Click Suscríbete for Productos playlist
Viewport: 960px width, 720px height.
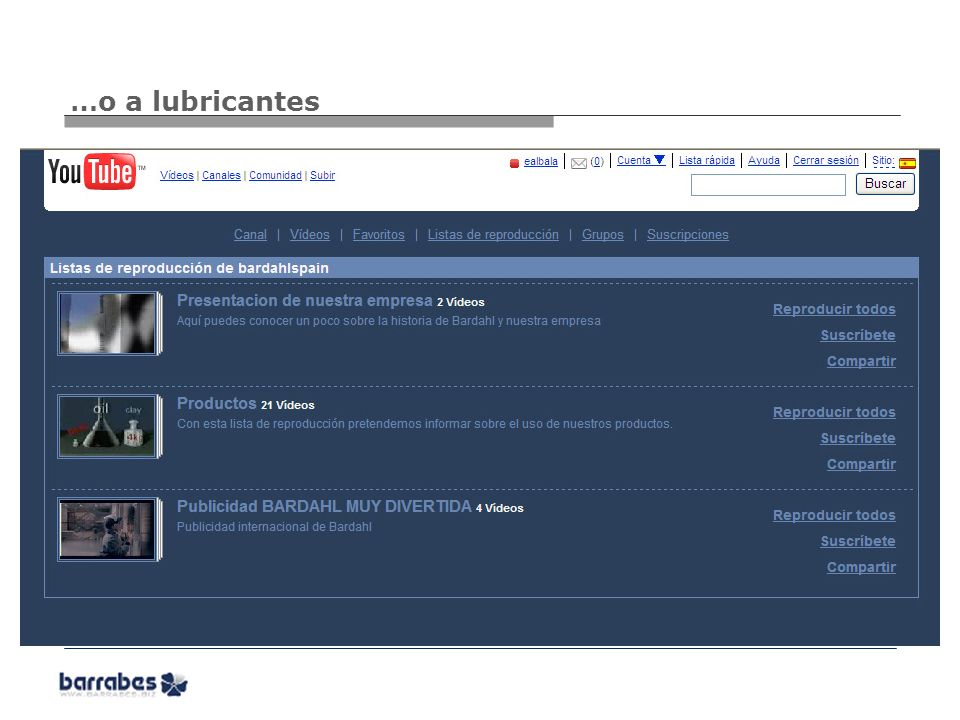(858, 438)
